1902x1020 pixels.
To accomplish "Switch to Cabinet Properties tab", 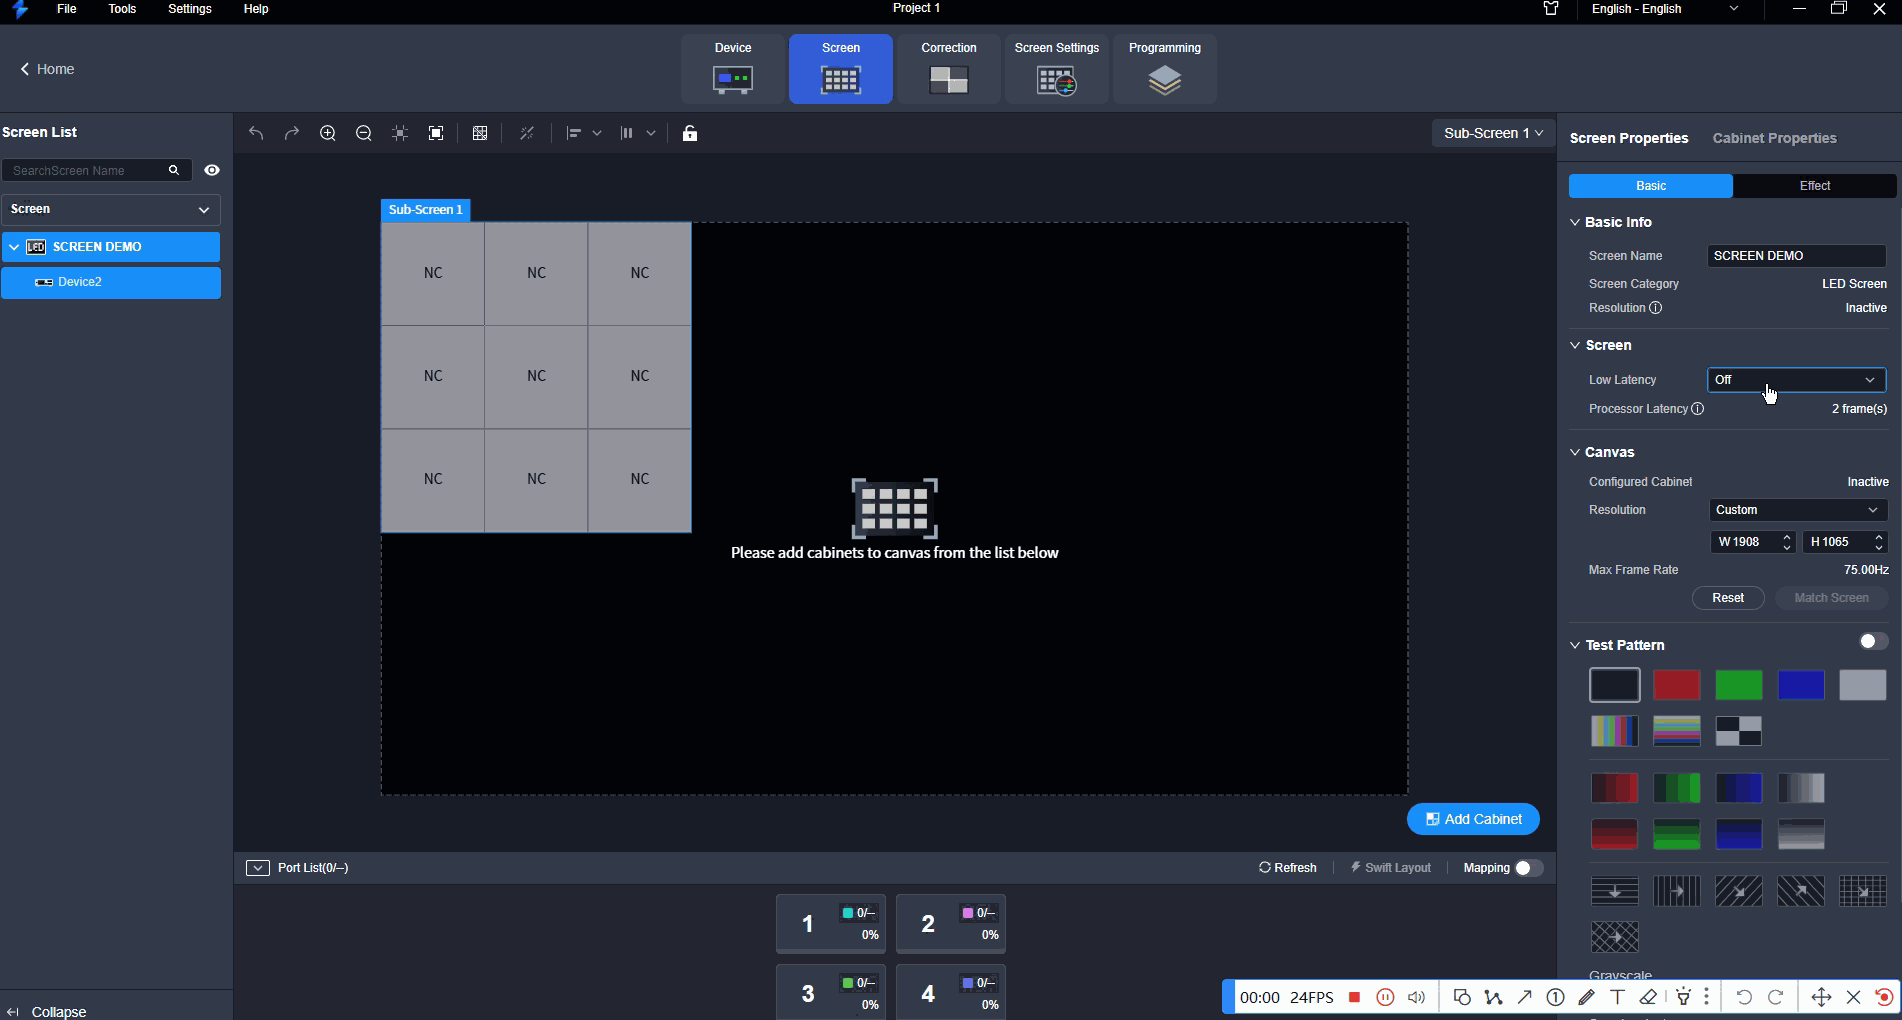I will tap(1774, 138).
